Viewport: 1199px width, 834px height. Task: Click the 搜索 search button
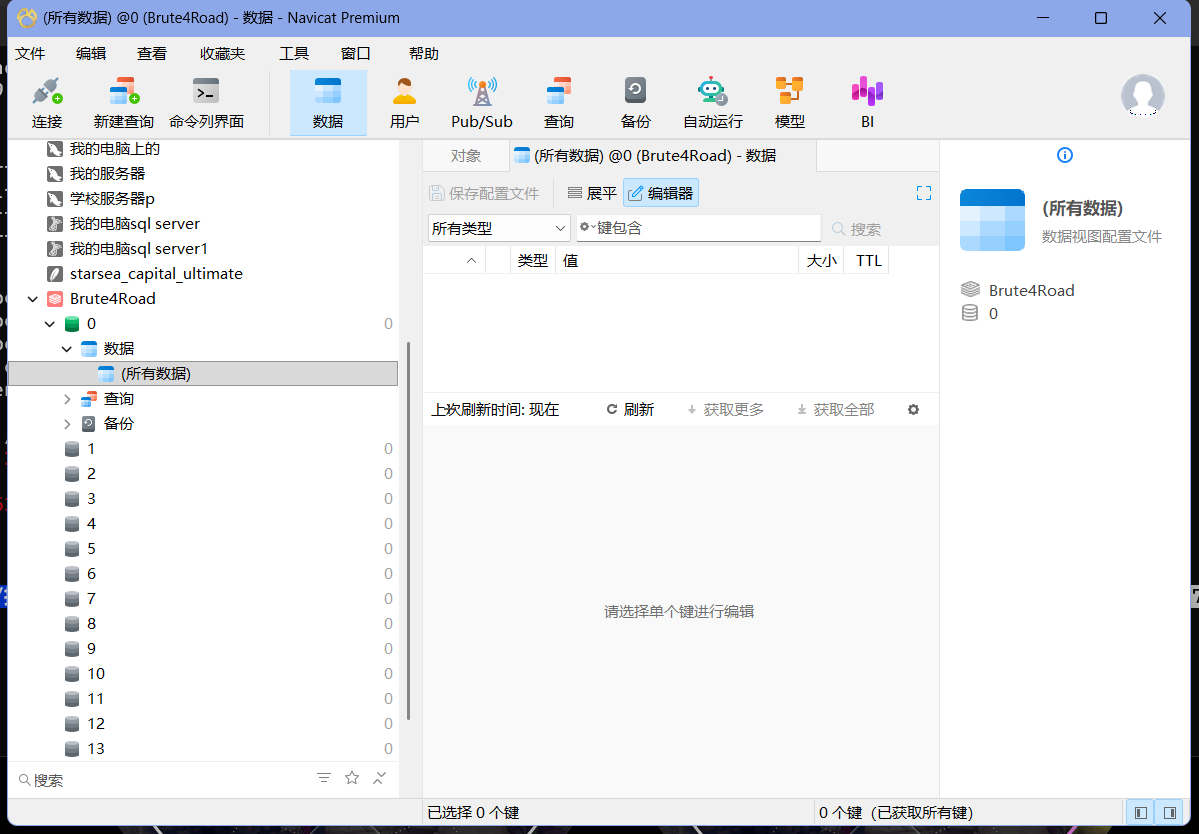856,229
